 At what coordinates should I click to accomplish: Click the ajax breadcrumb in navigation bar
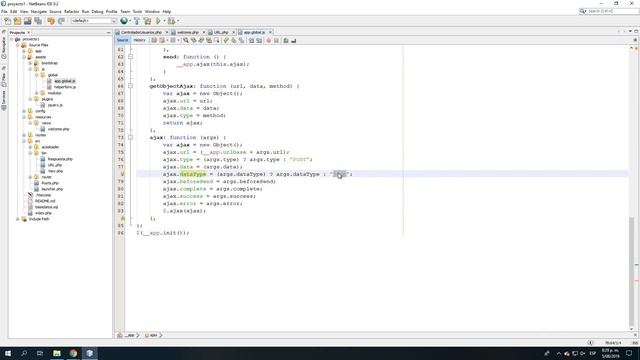tap(153, 335)
